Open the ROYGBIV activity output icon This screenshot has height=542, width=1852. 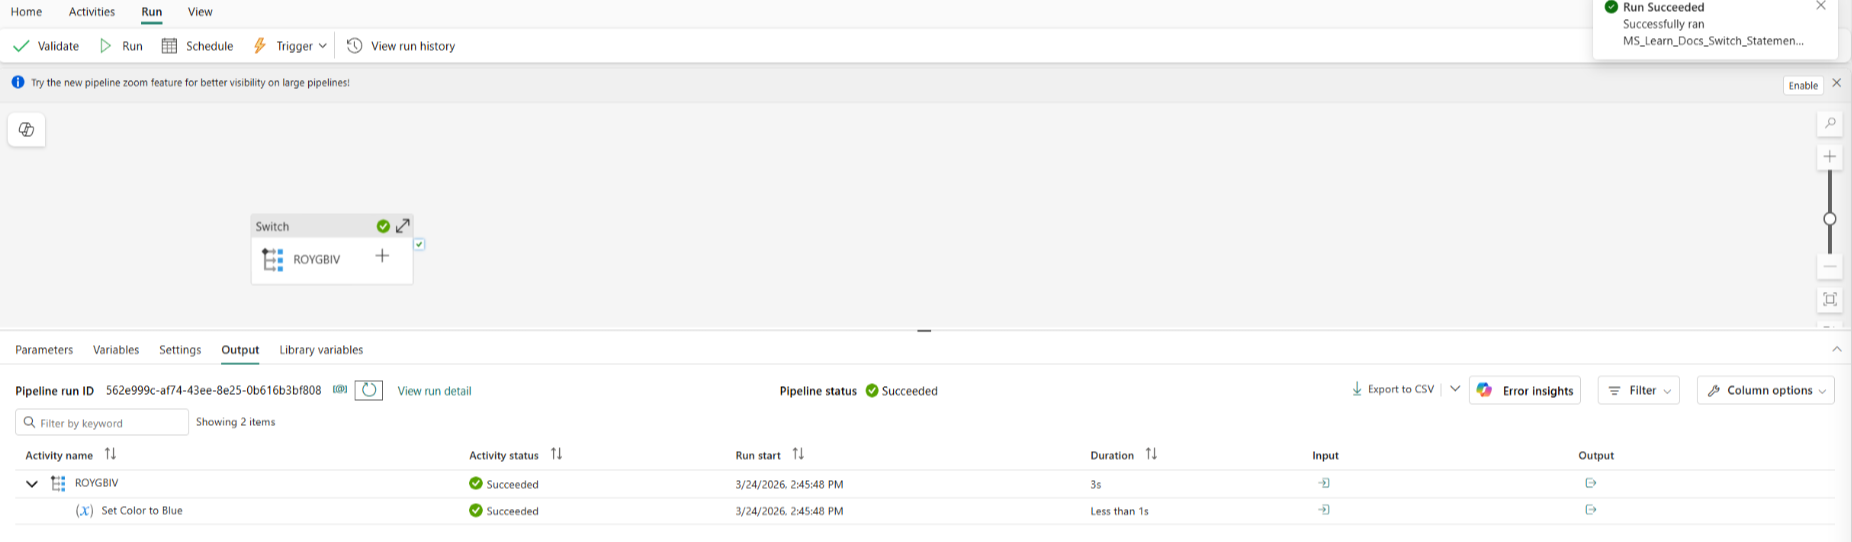(1590, 483)
